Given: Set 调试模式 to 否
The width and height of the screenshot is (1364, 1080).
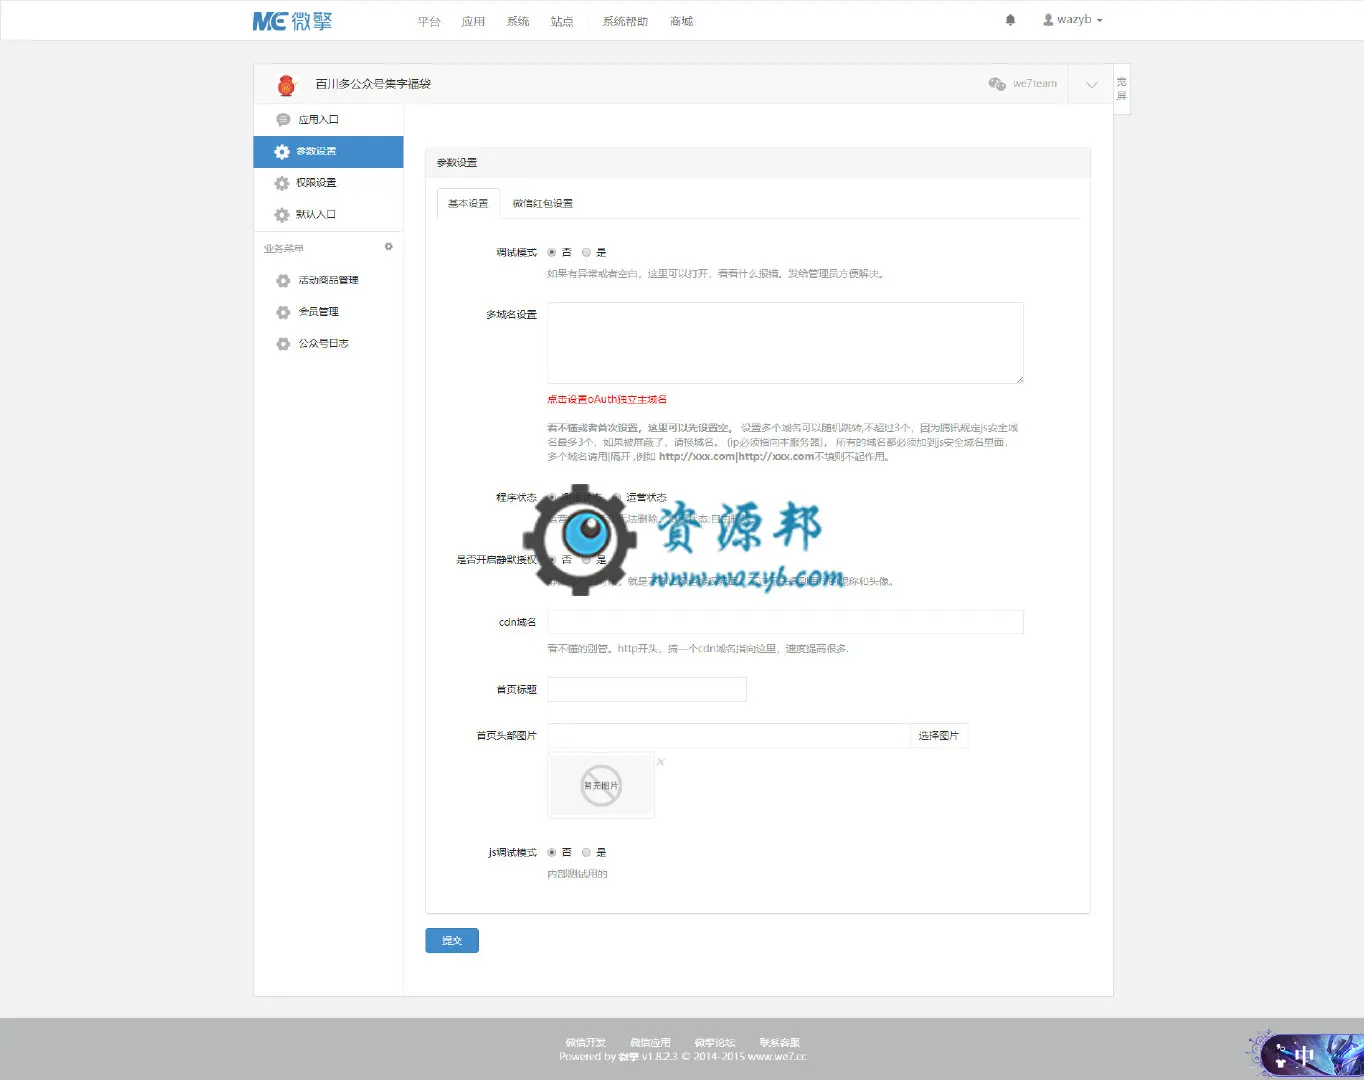Looking at the screenshot, I should pos(552,253).
